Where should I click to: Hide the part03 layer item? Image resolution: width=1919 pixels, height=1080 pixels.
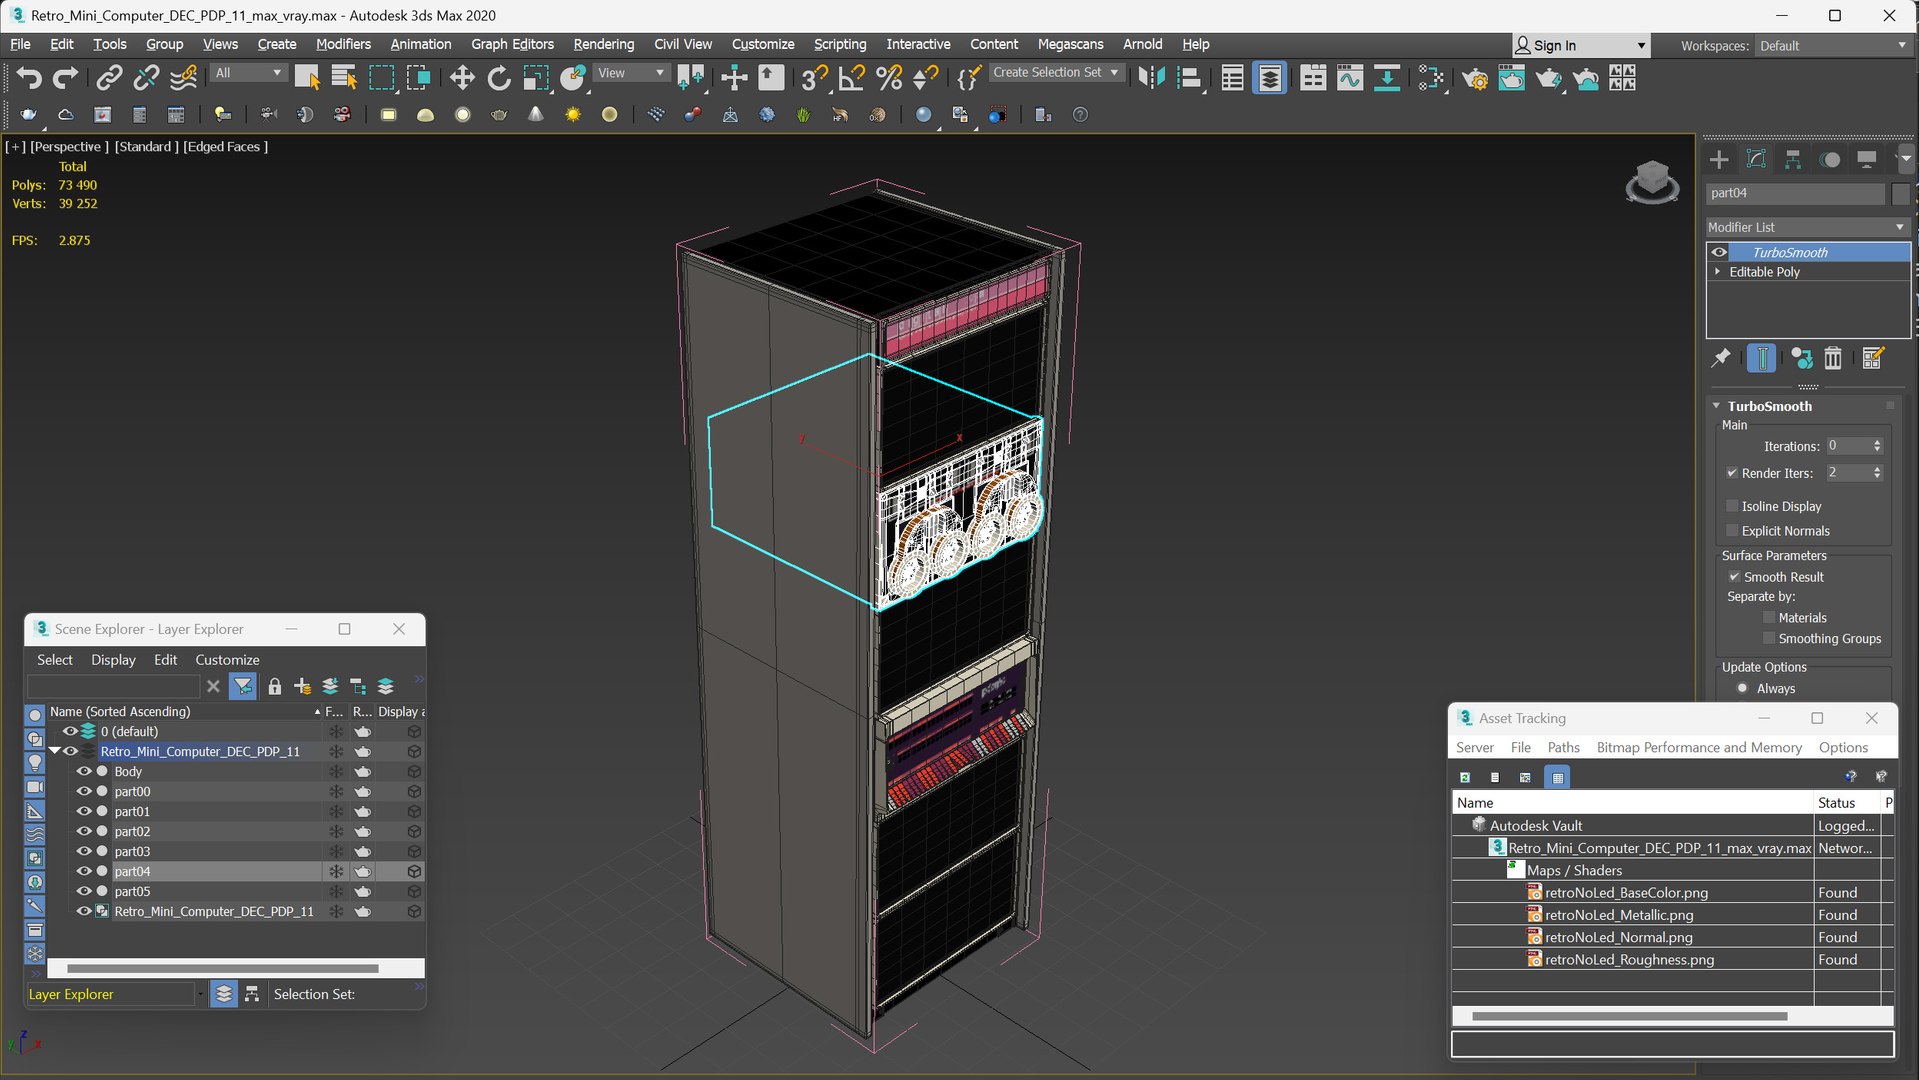[84, 851]
